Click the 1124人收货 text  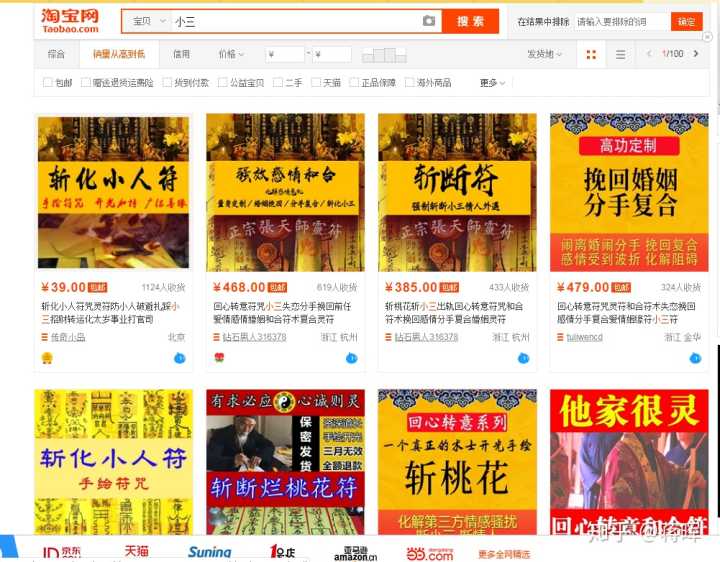point(163,287)
